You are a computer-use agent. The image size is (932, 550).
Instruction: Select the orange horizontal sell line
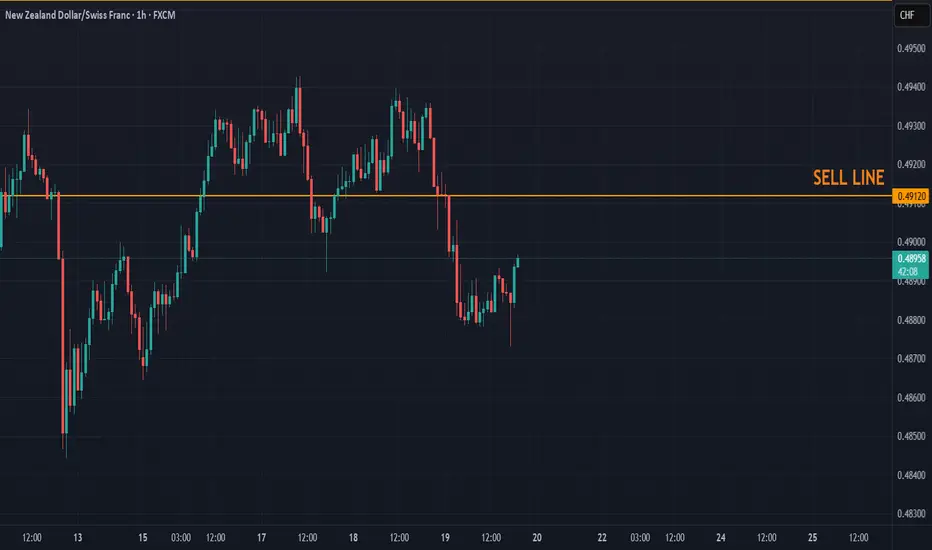[446, 196]
